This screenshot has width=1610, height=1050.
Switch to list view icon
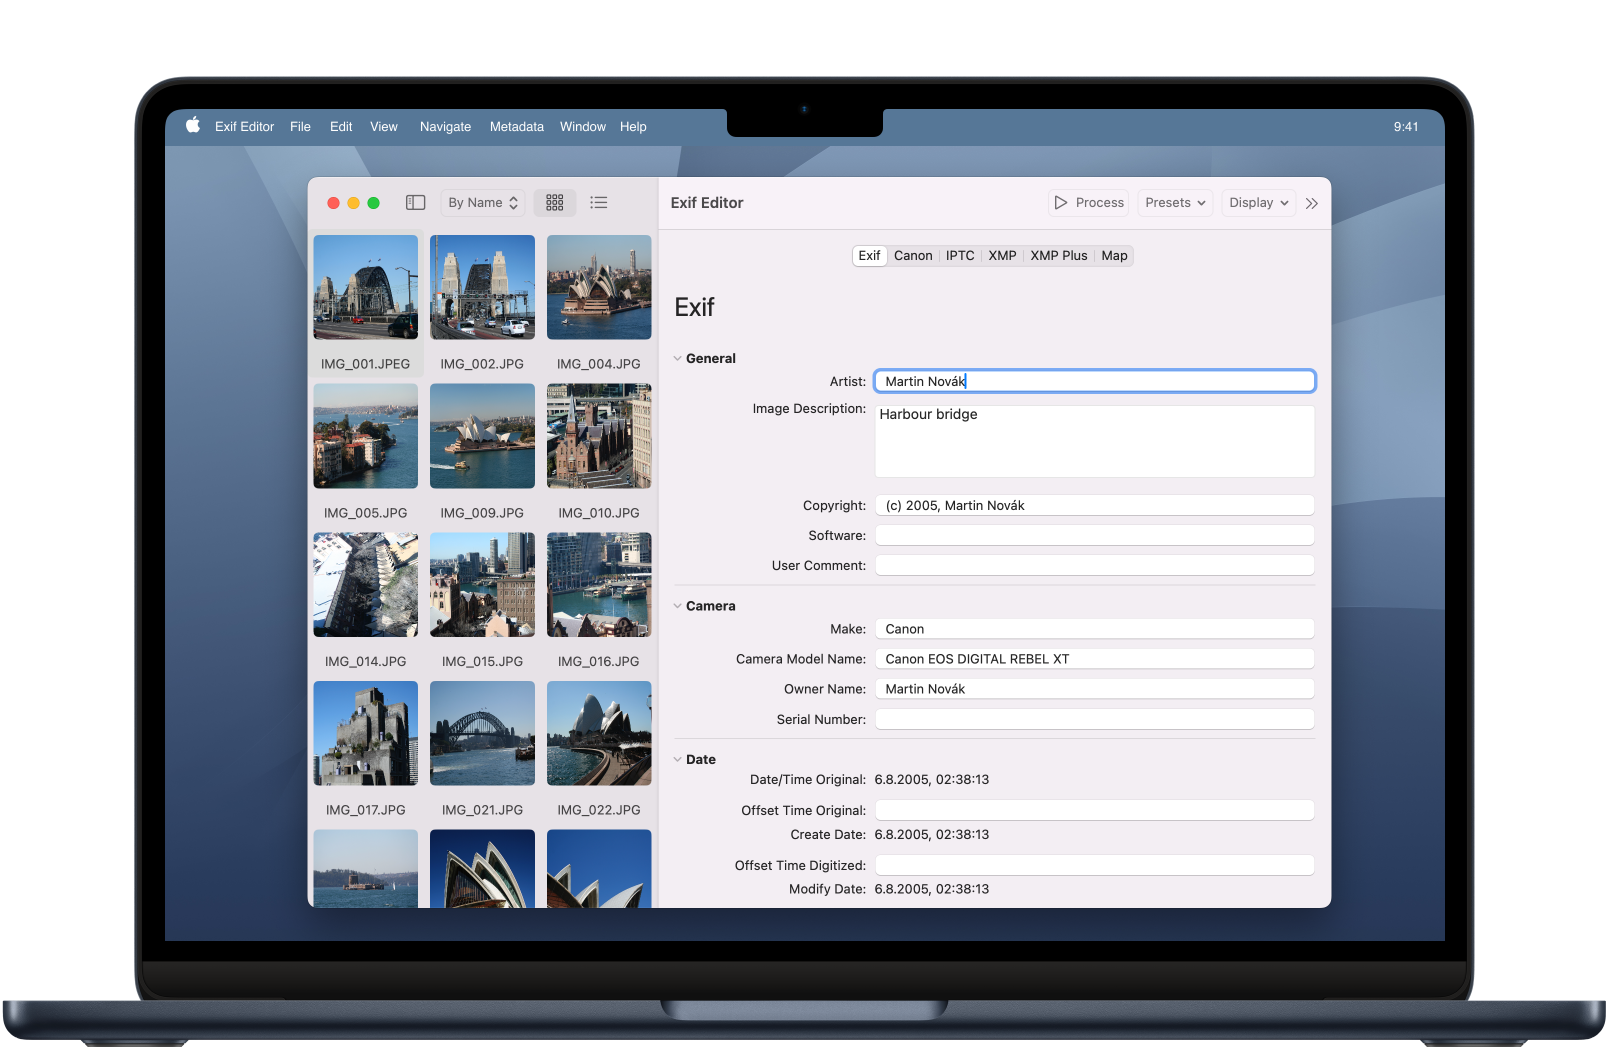[598, 202]
